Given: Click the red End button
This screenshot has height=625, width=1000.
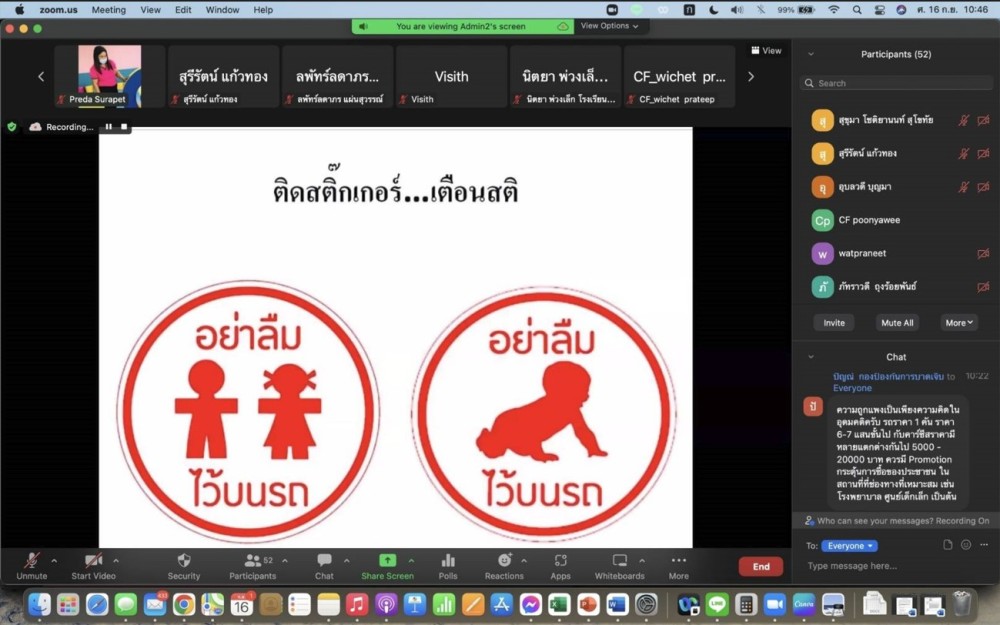Looking at the screenshot, I should pyautogui.click(x=760, y=566).
